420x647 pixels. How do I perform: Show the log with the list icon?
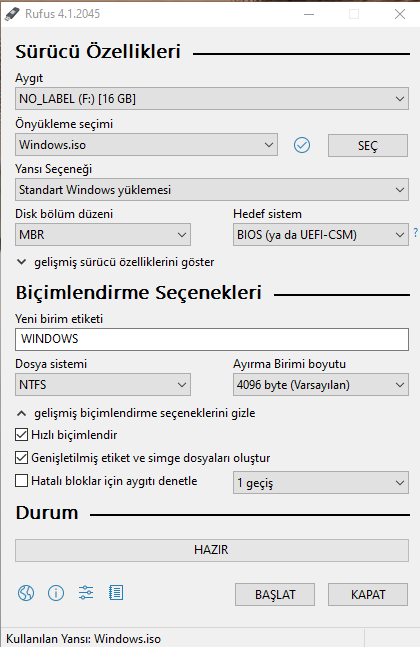coord(116,593)
